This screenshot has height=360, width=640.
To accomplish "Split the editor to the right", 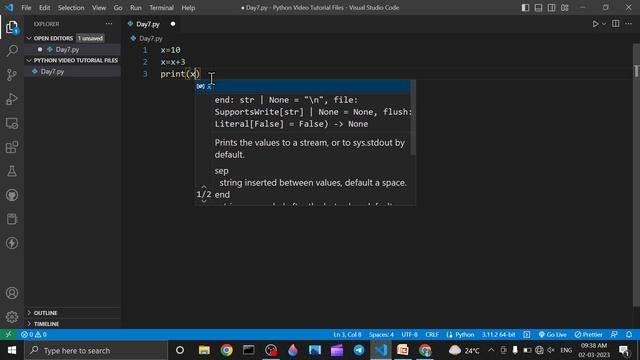I will pyautogui.click(x=616, y=24).
